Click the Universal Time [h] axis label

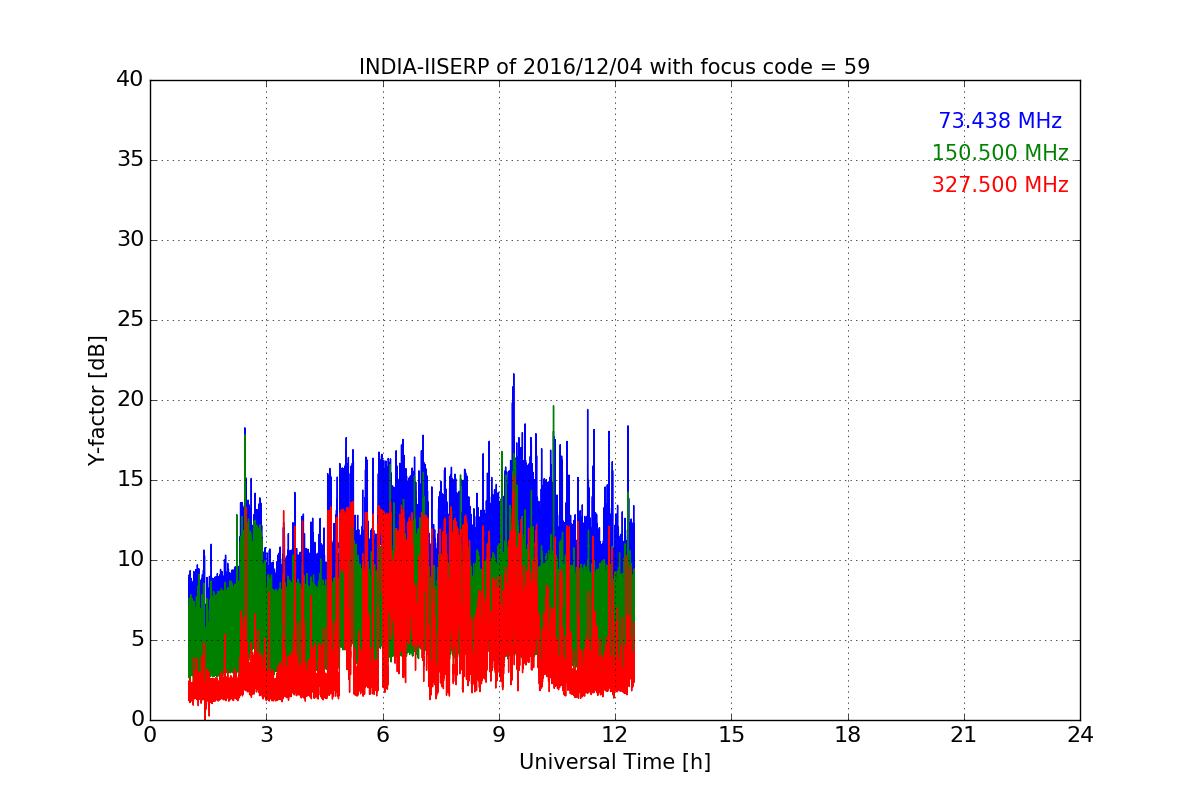(614, 762)
